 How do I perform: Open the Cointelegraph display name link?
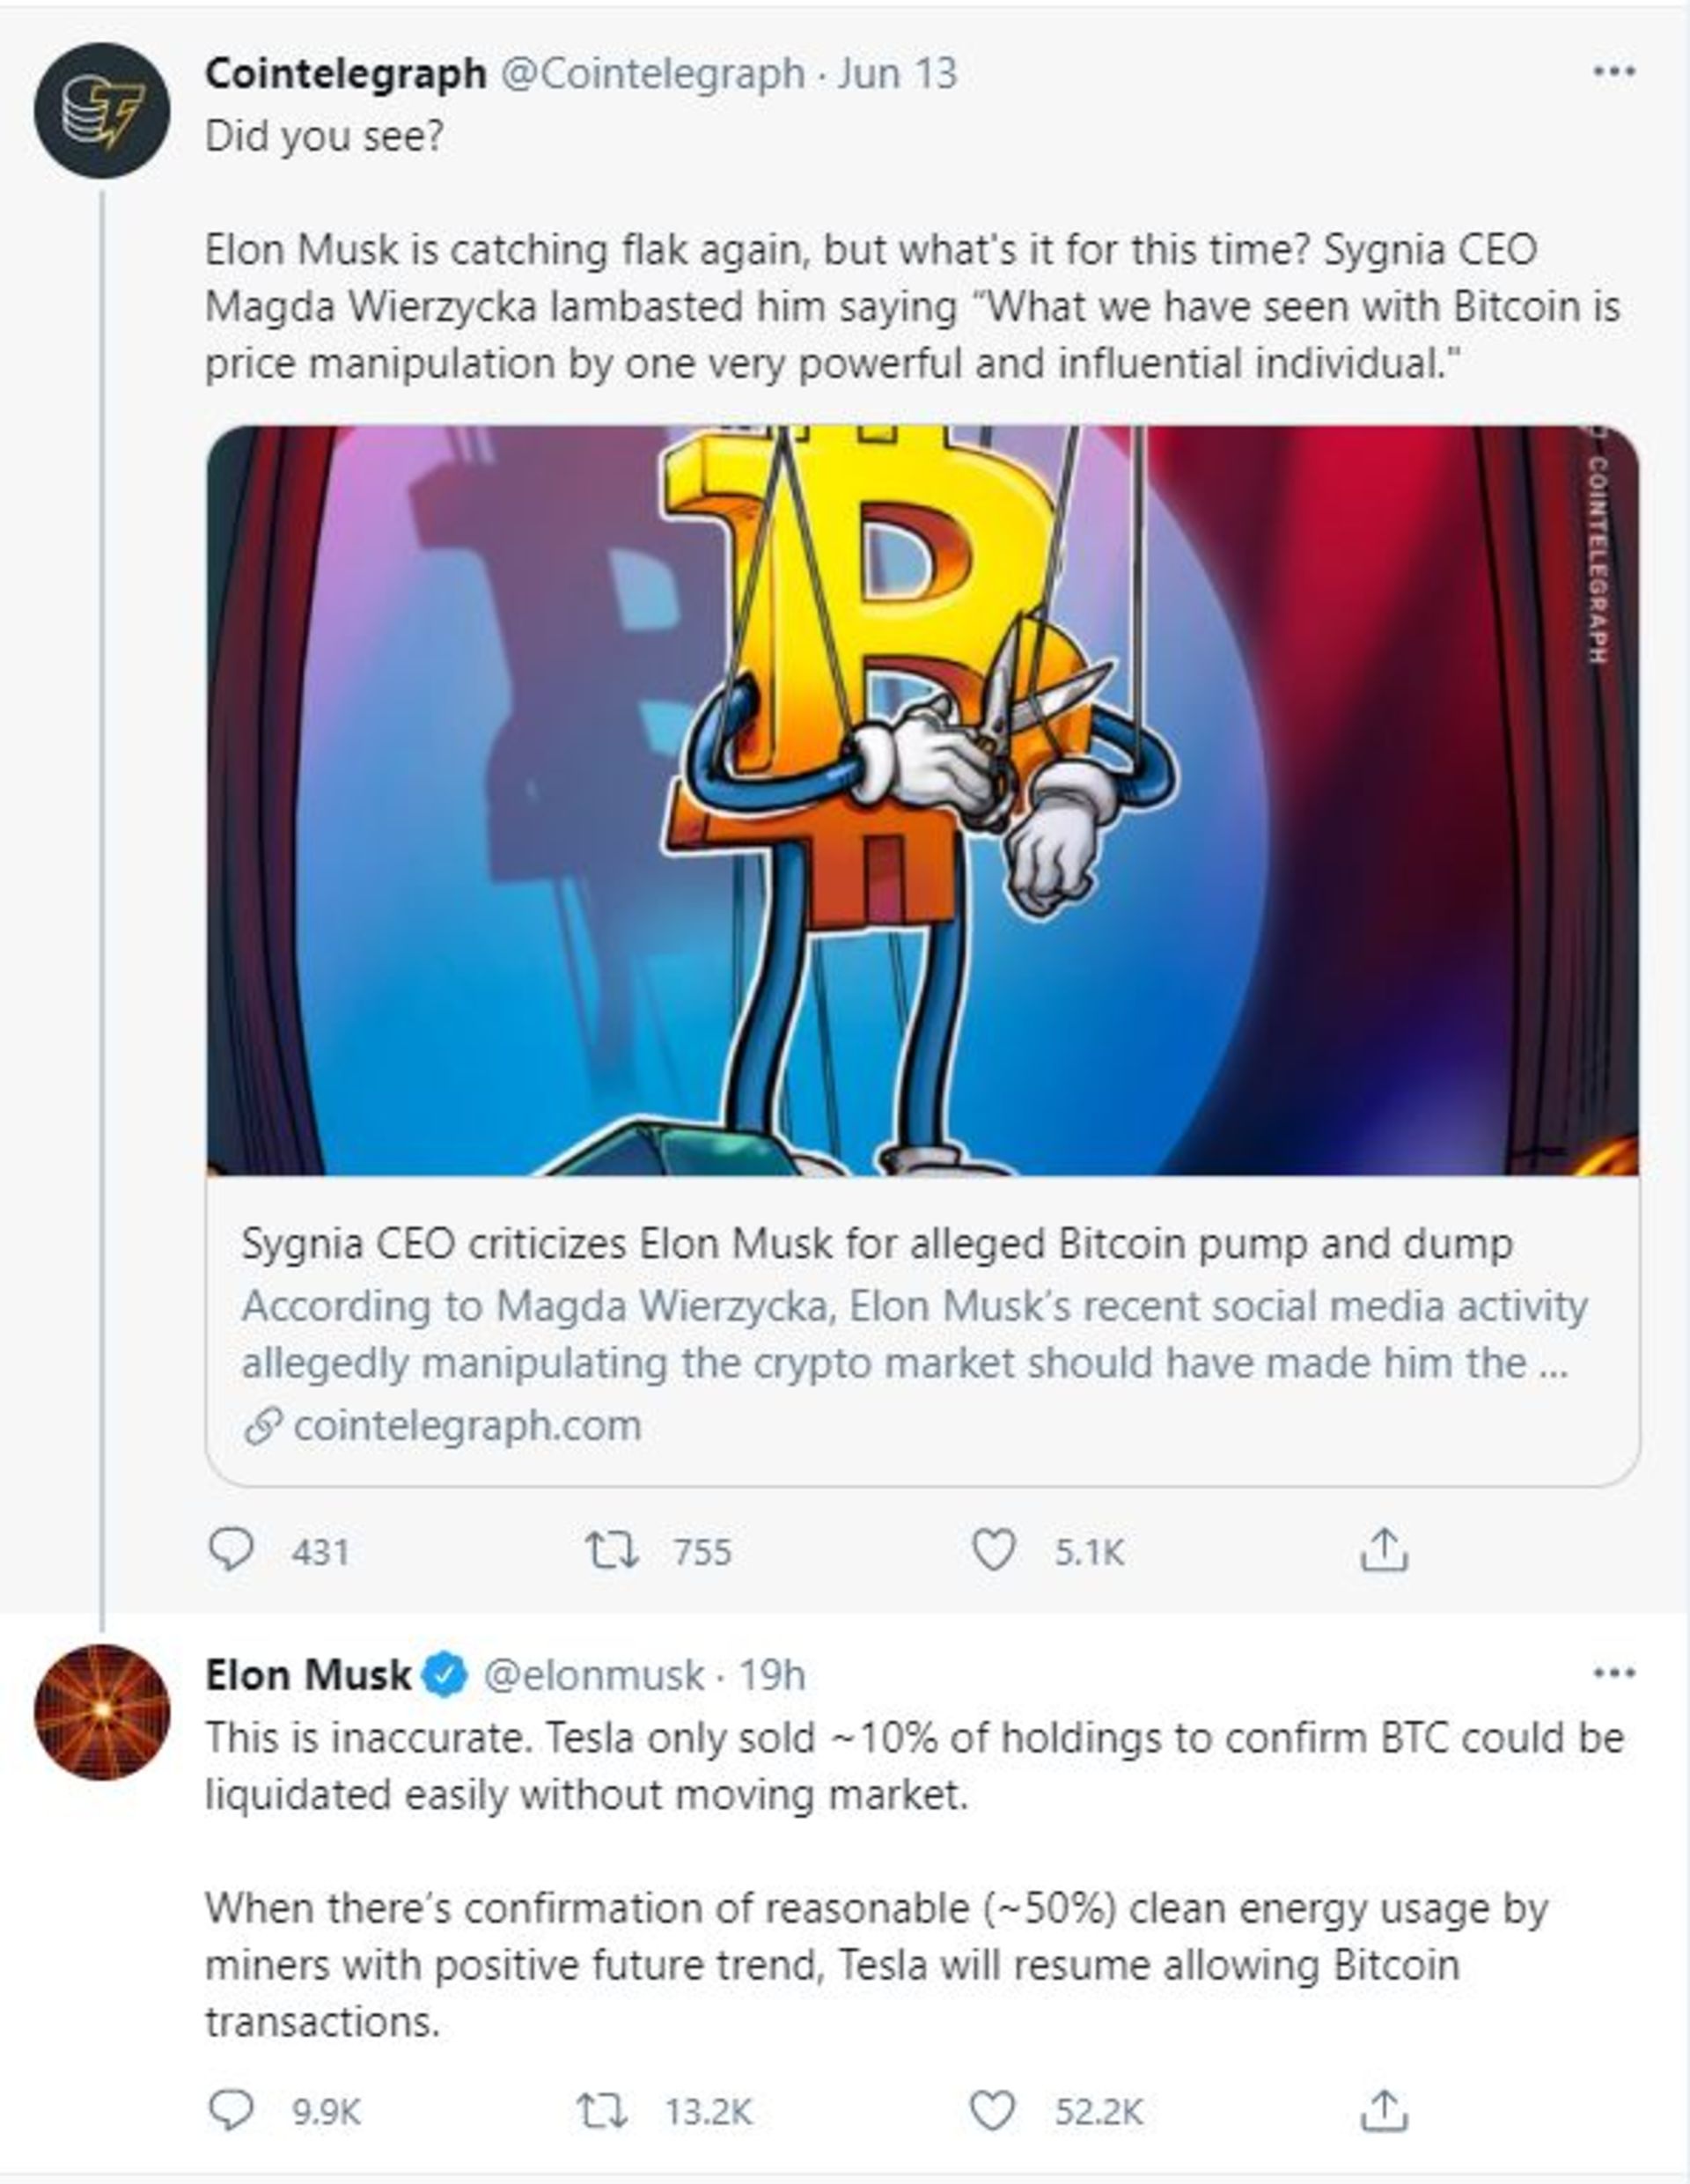click(345, 73)
